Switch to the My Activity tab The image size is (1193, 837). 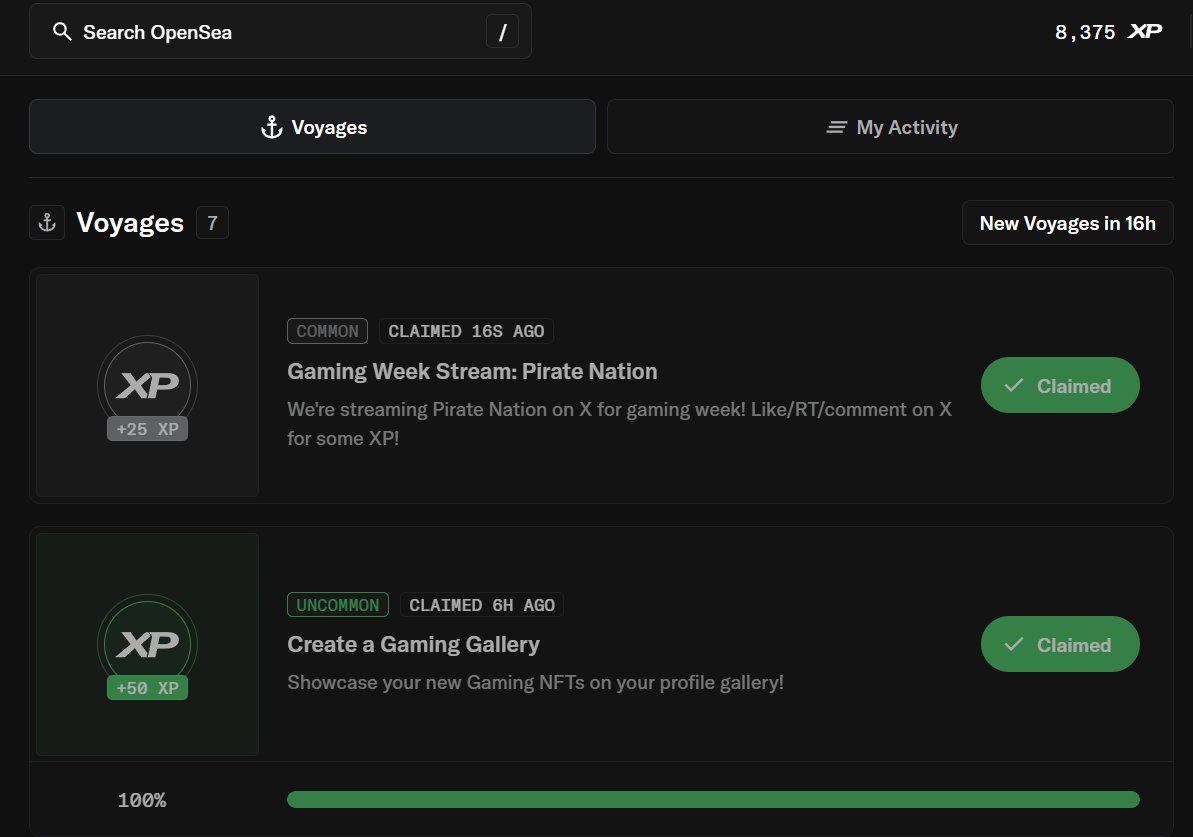[x=890, y=126]
